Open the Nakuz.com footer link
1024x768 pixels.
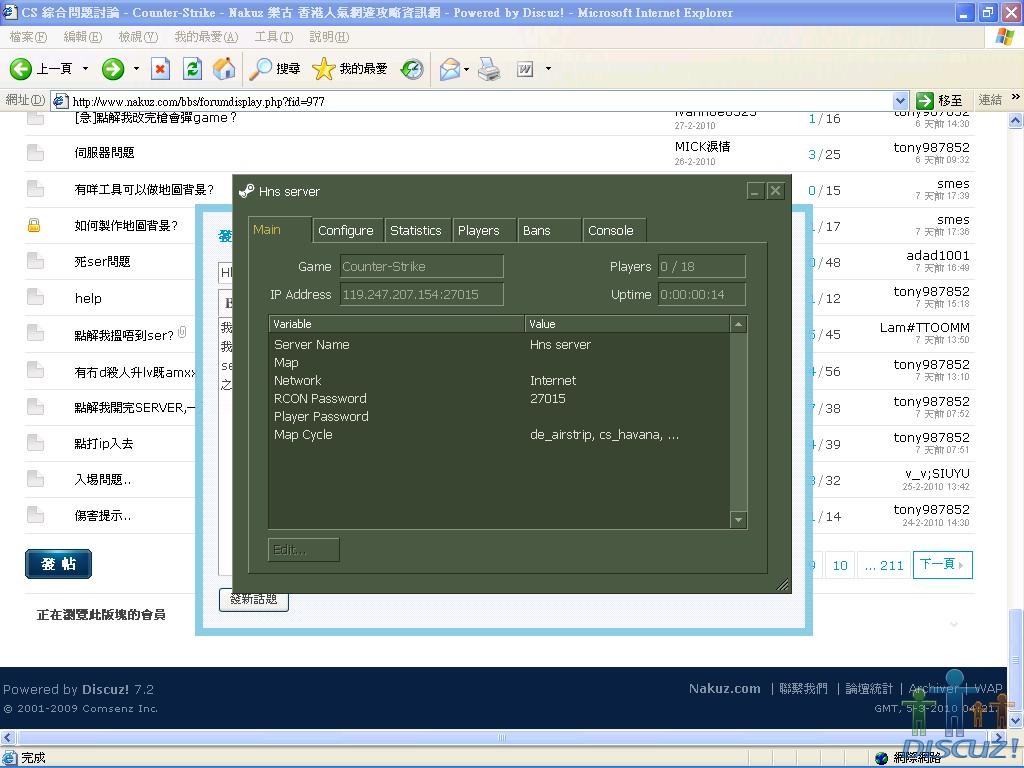coord(725,688)
